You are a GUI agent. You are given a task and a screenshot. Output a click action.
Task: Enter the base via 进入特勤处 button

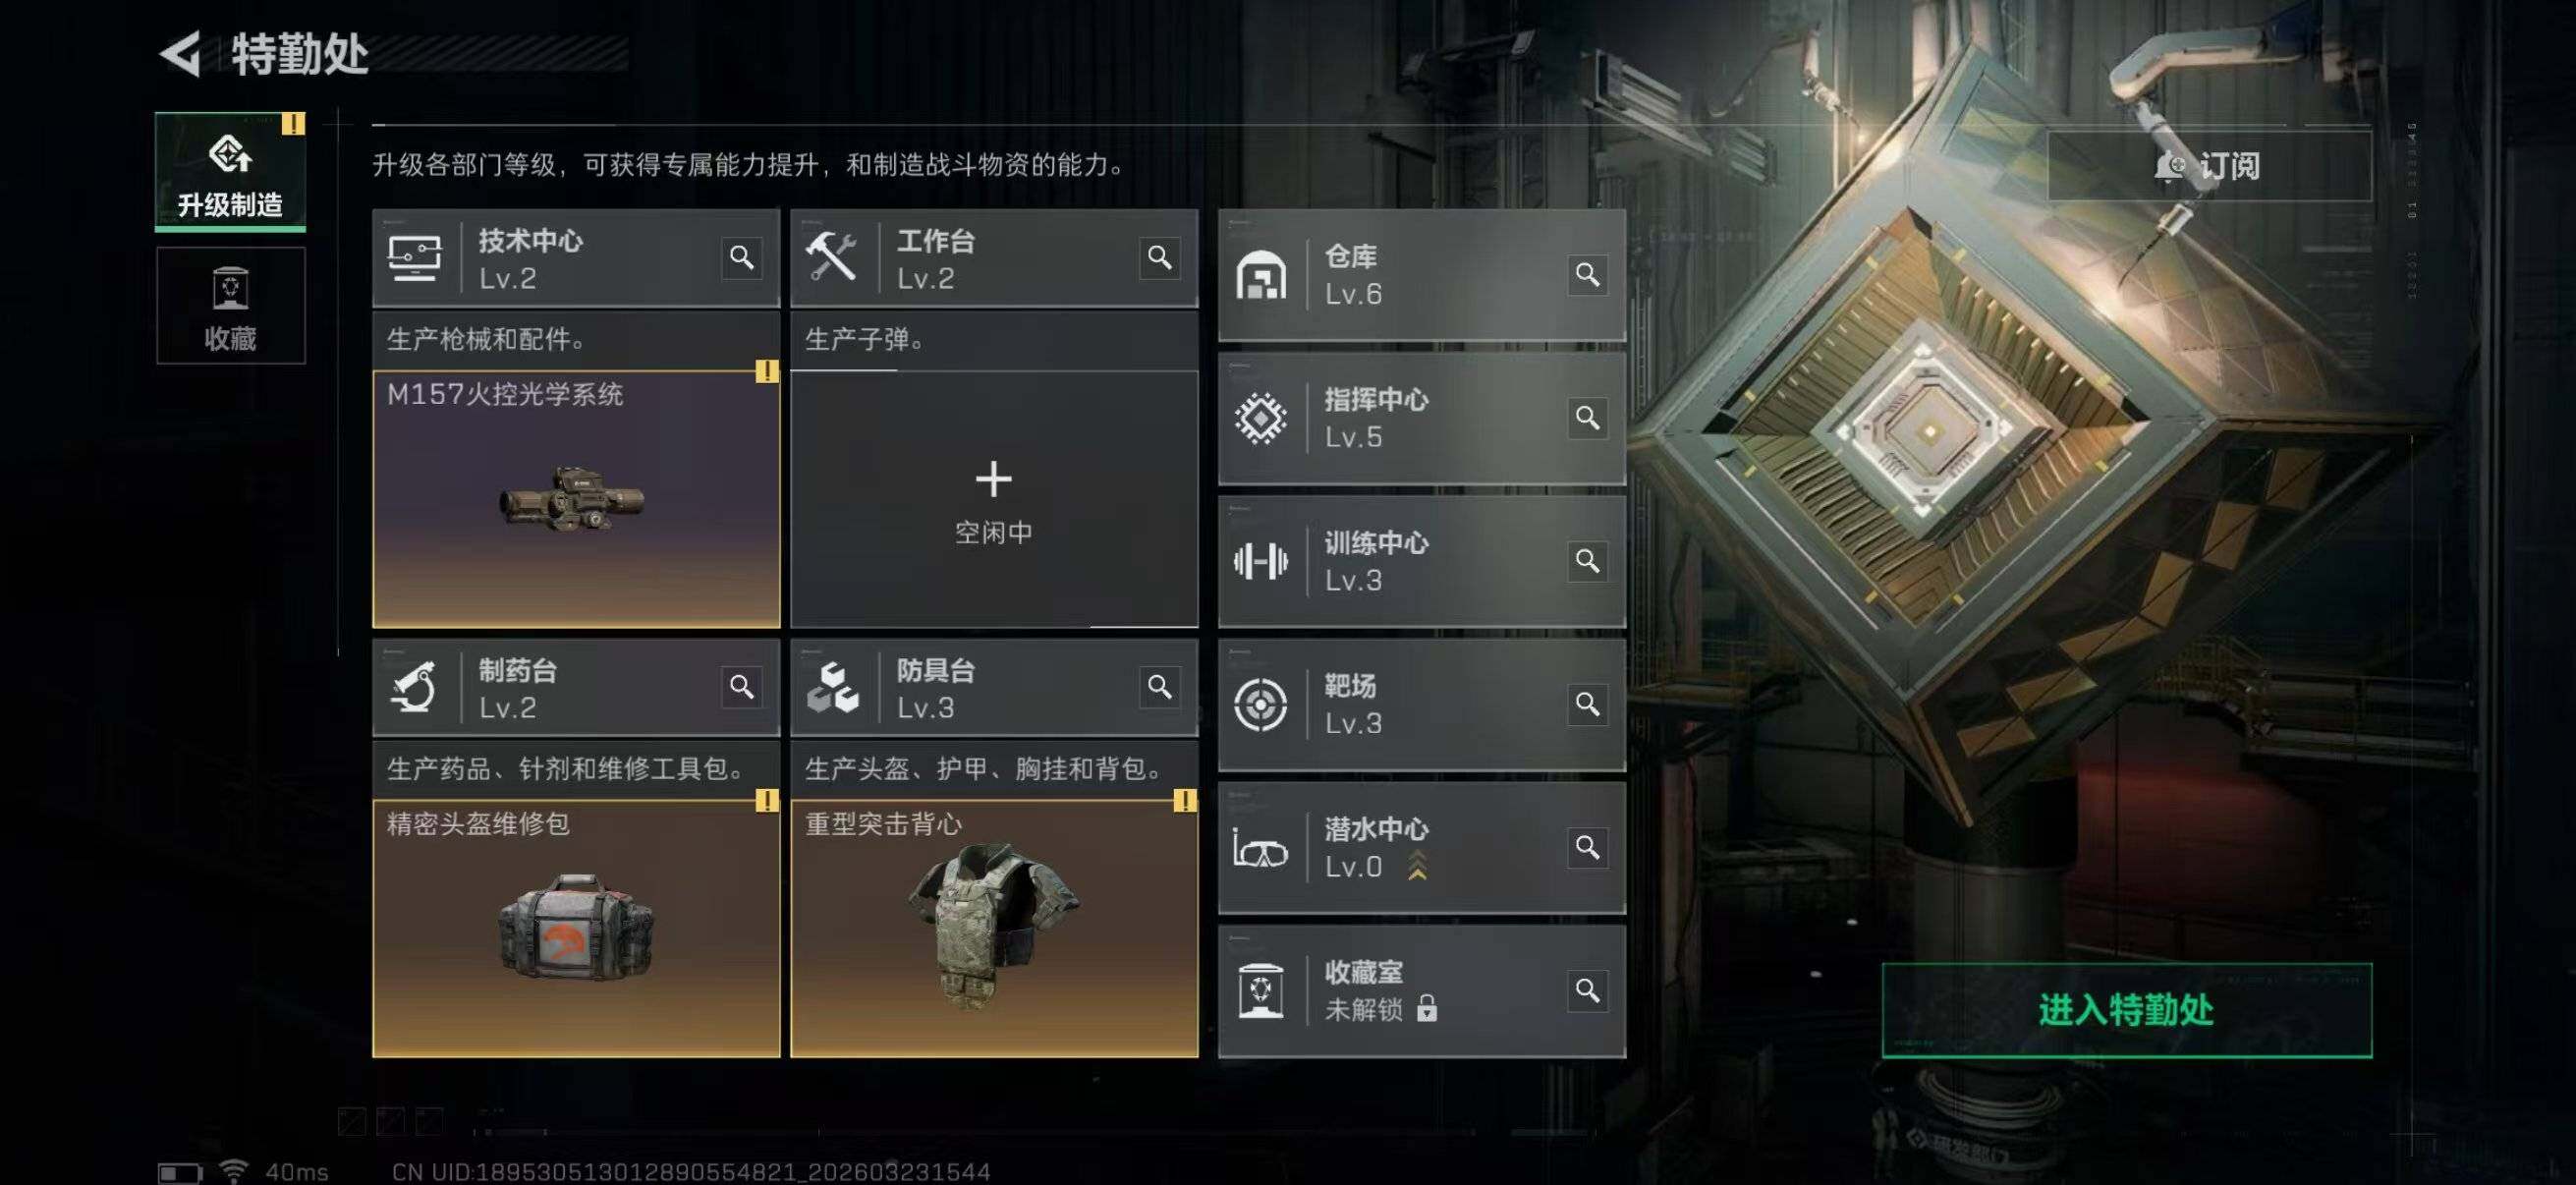pos(2126,1010)
